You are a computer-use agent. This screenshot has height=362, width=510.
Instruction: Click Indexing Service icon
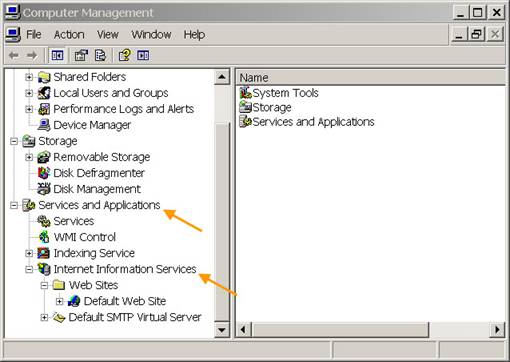pyautogui.click(x=44, y=253)
